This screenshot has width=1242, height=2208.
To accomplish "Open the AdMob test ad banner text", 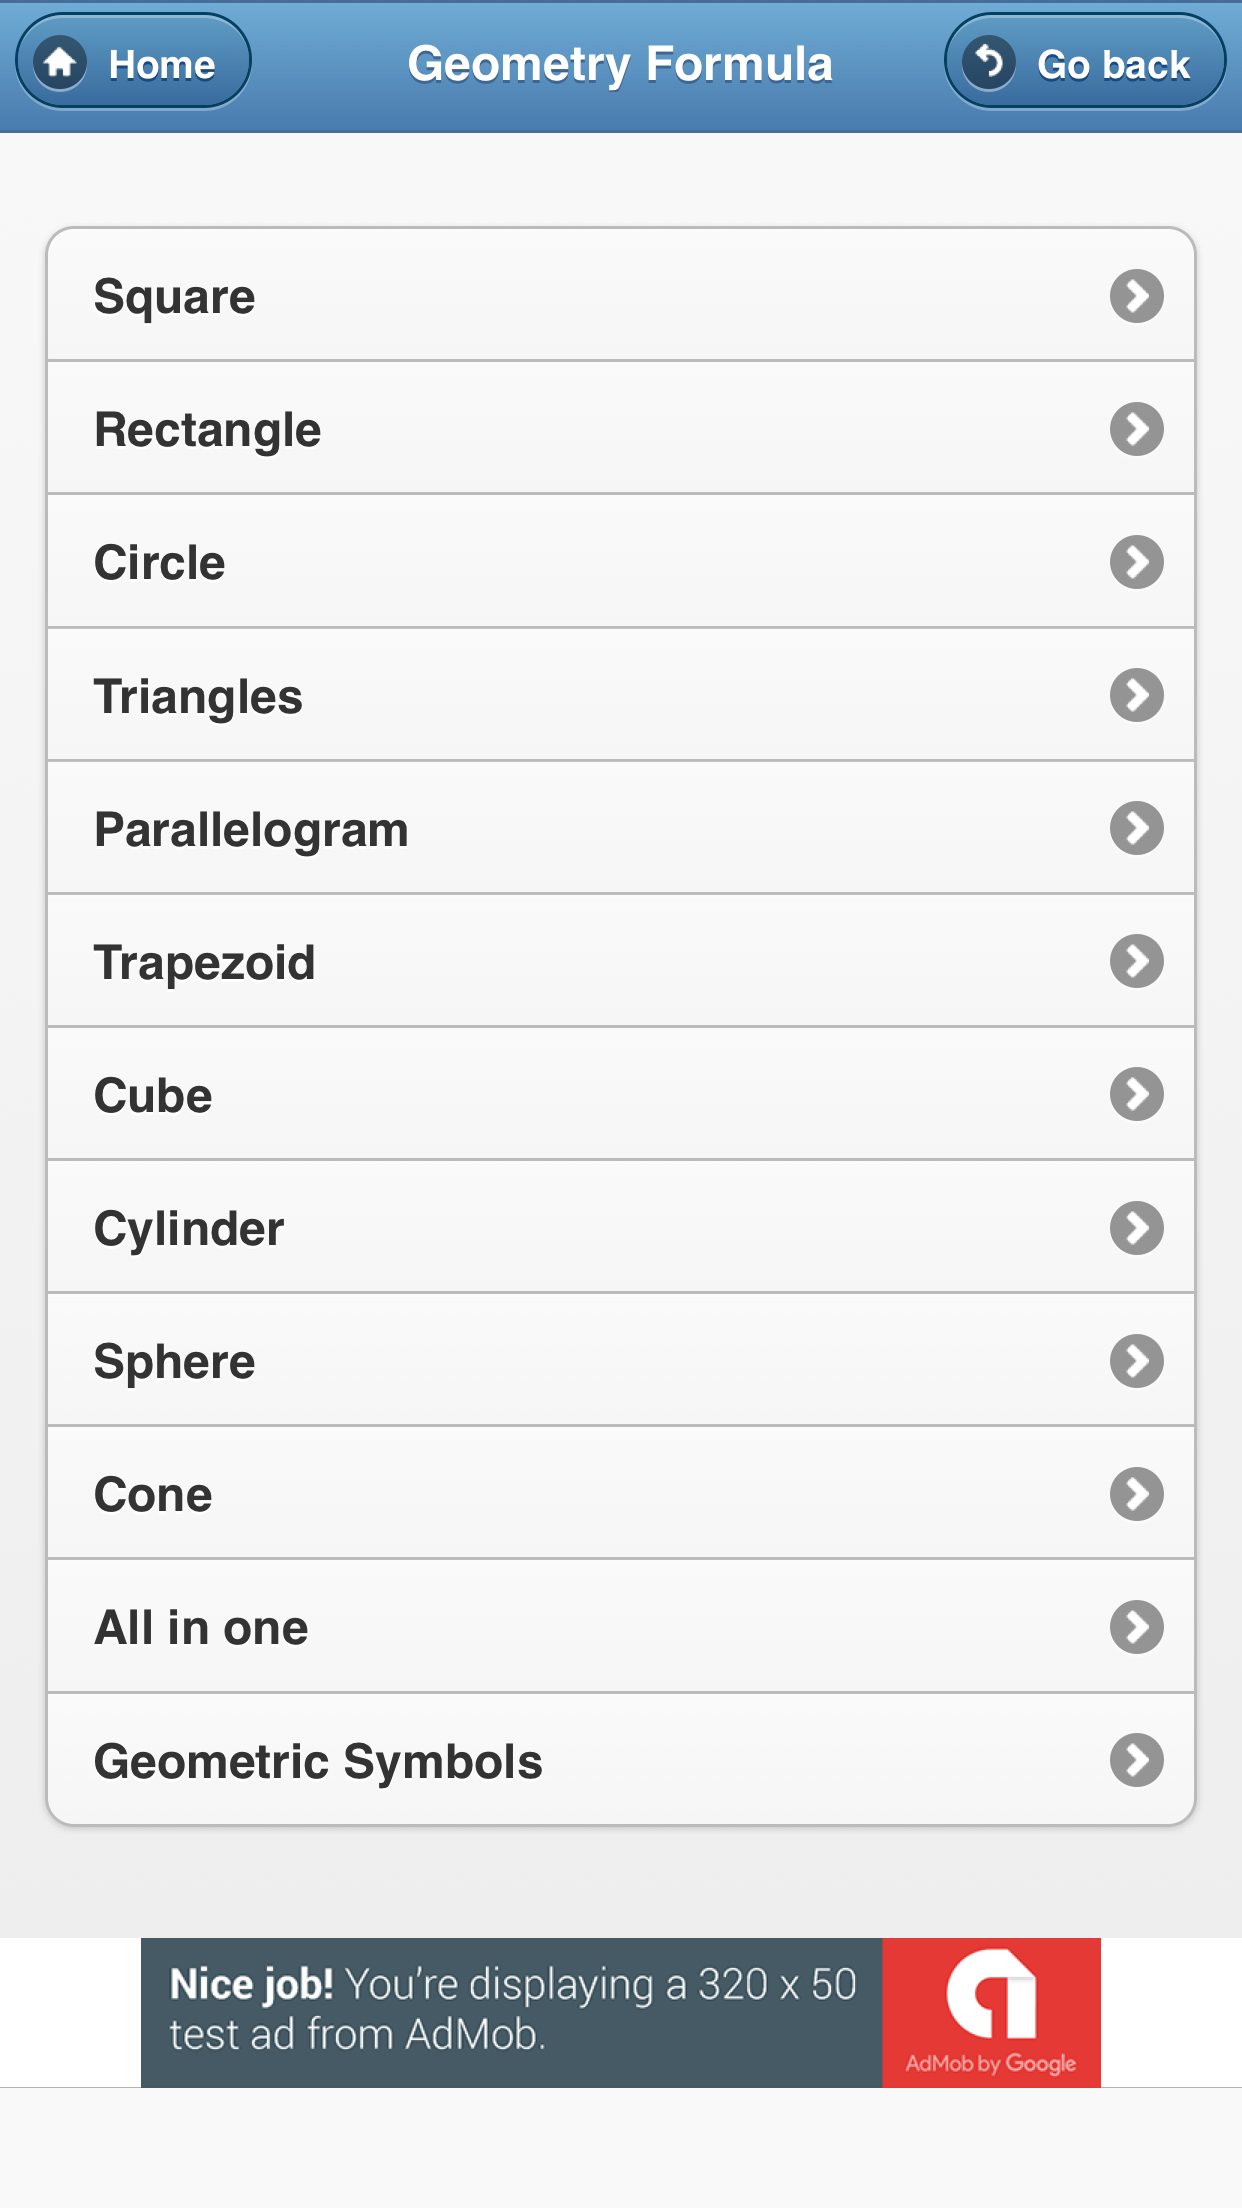I will [x=512, y=2010].
